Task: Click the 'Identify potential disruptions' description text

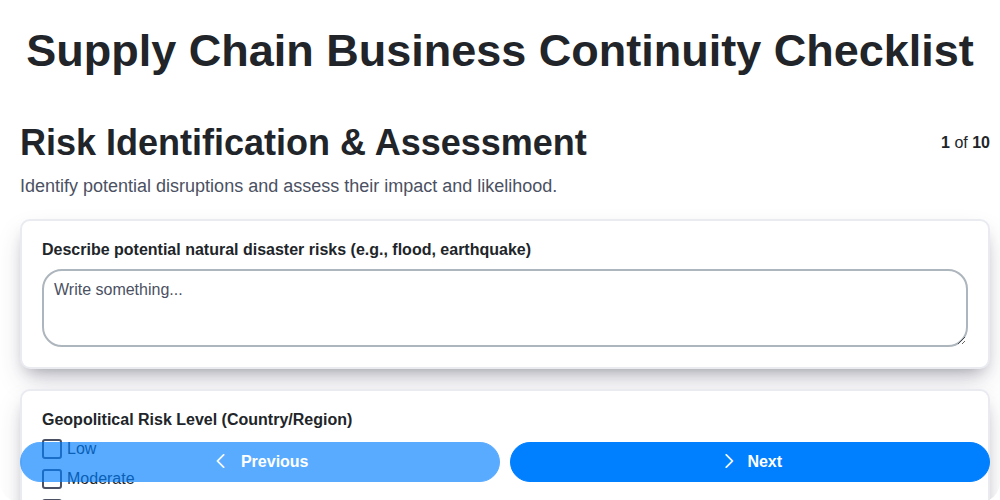Action: click(x=288, y=186)
